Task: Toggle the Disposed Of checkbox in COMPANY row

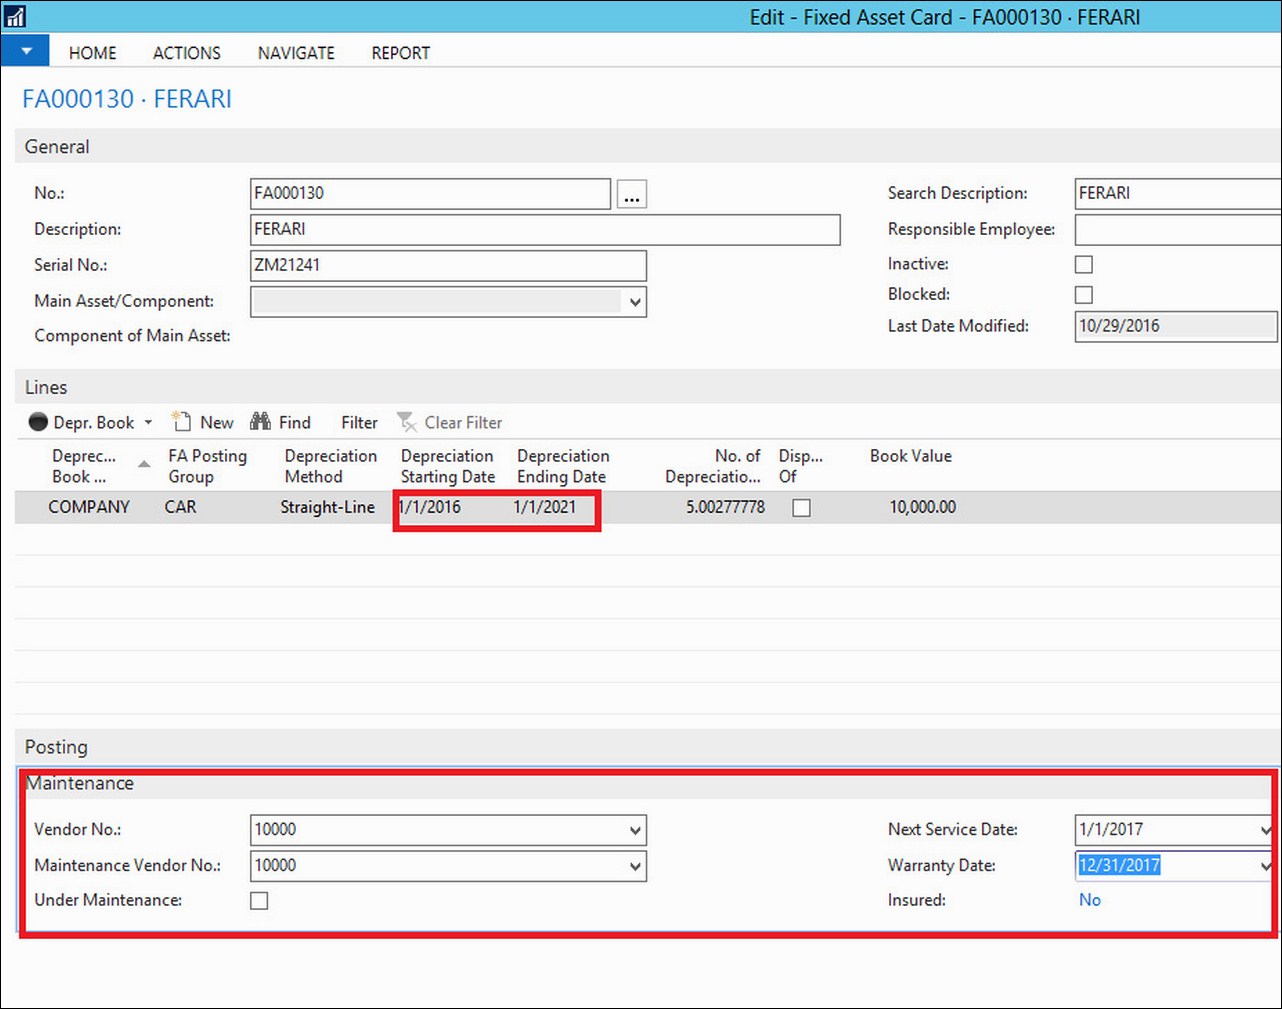Action: (x=801, y=508)
